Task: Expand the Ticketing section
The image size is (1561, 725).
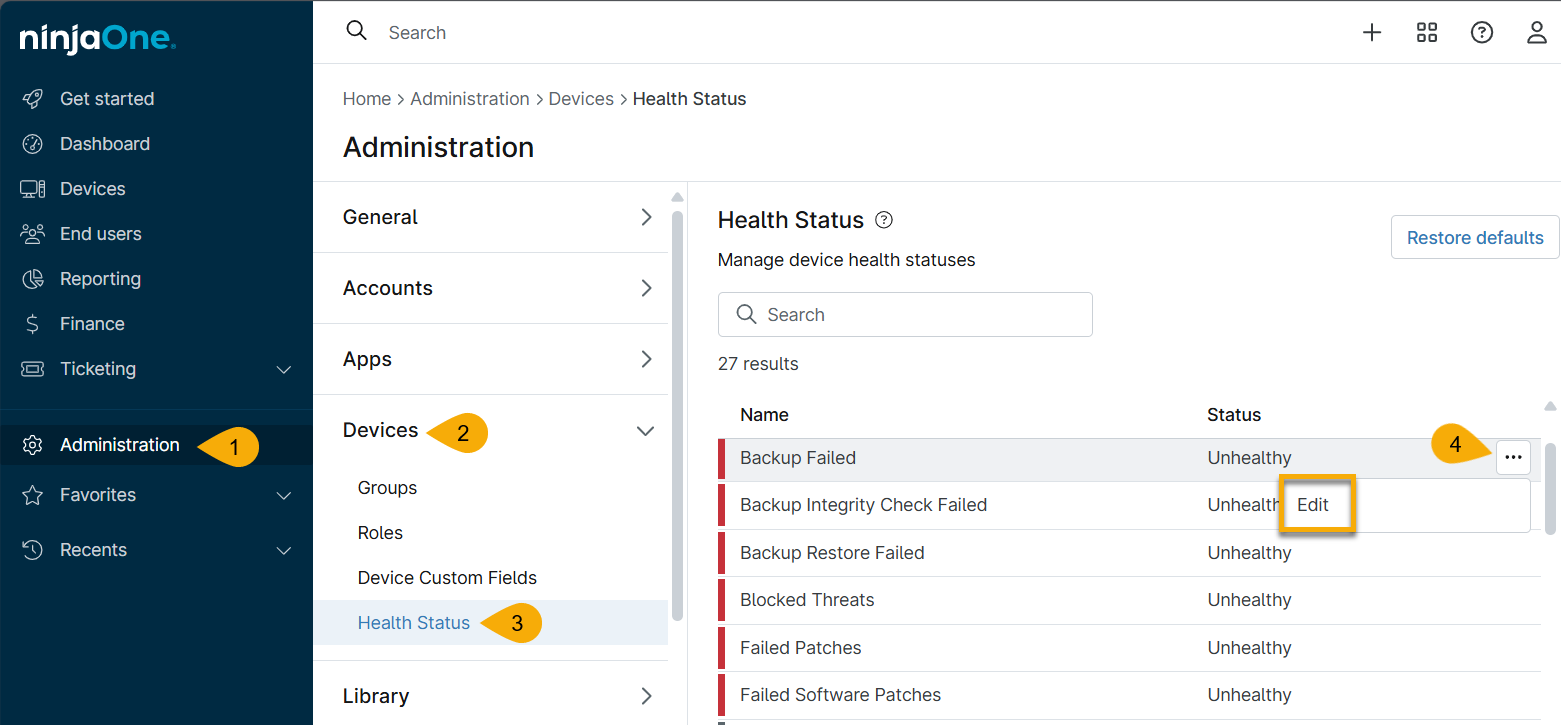Action: [283, 368]
